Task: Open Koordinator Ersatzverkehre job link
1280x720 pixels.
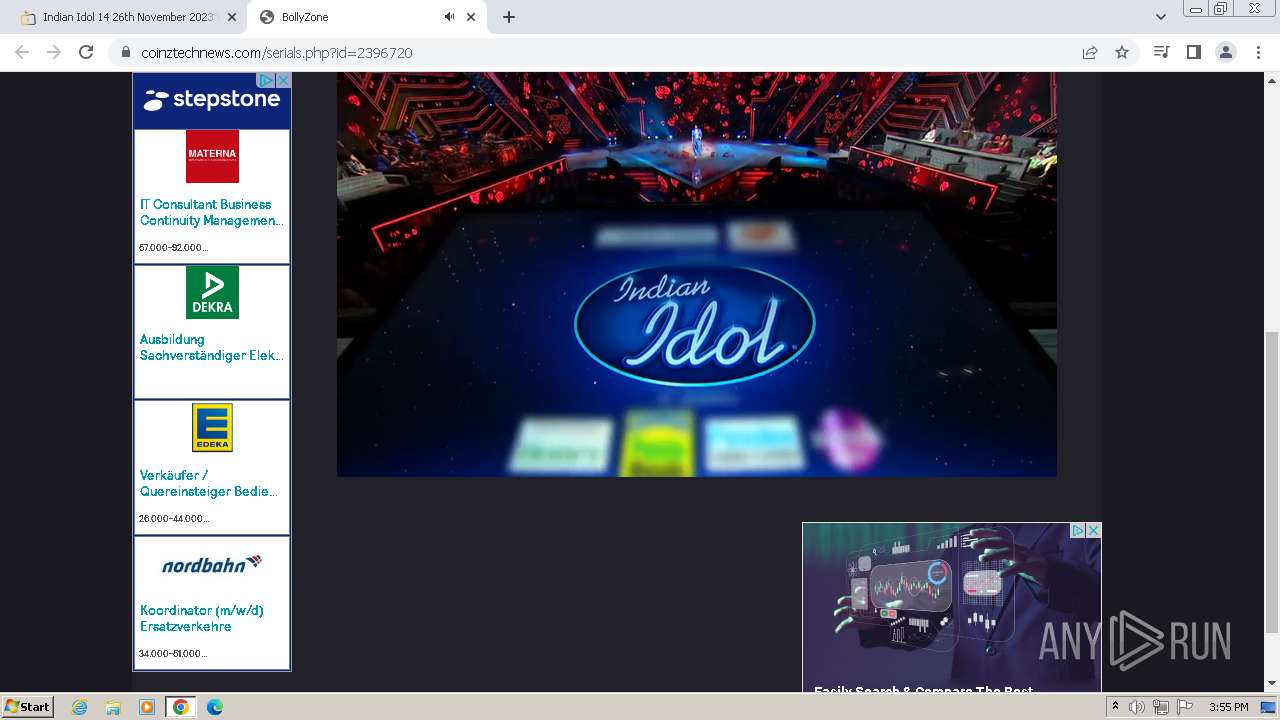Action: pos(202,618)
